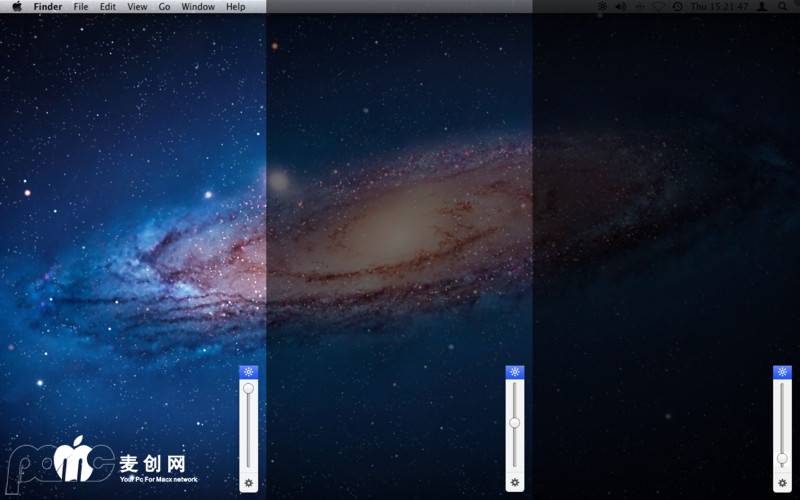Click the middle brightness slider knob
800x500 pixels.
pyautogui.click(x=515, y=423)
